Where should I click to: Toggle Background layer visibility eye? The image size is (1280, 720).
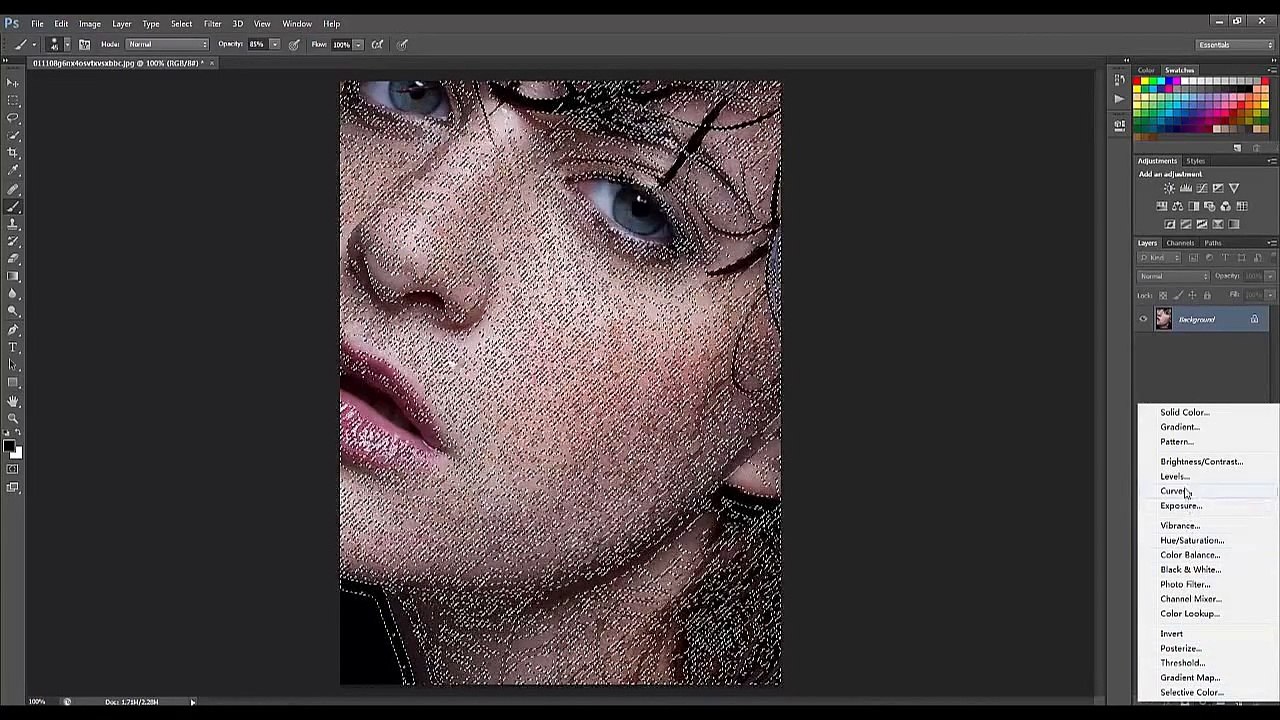point(1143,319)
